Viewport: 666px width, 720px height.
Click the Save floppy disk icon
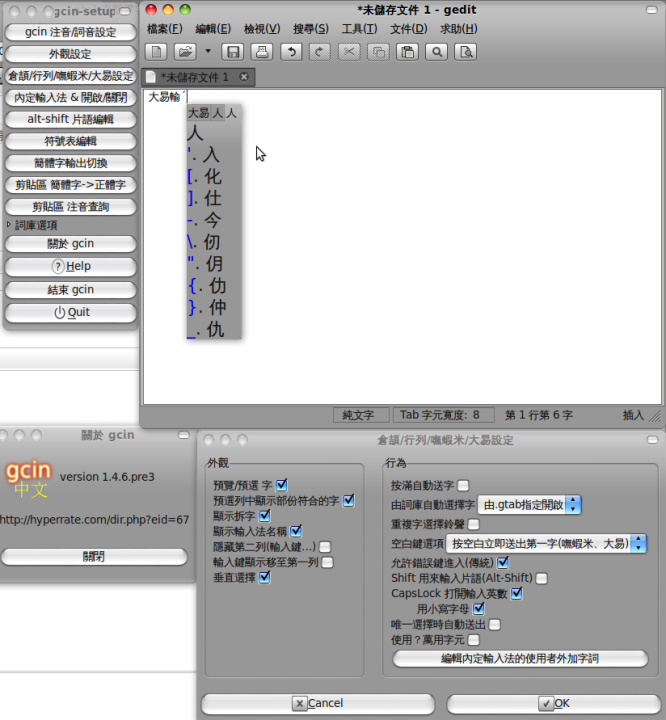[233, 51]
